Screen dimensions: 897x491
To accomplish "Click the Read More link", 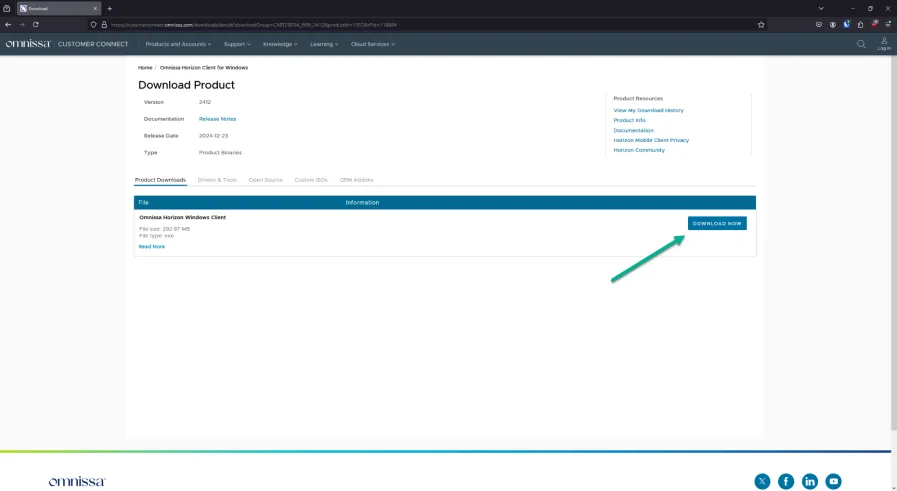I will [152, 247].
